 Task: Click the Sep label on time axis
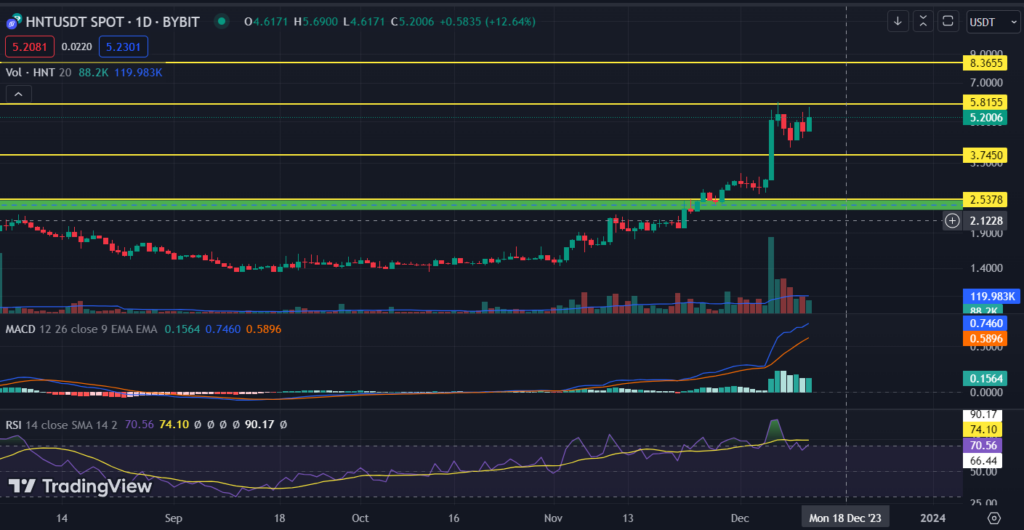(x=173, y=518)
